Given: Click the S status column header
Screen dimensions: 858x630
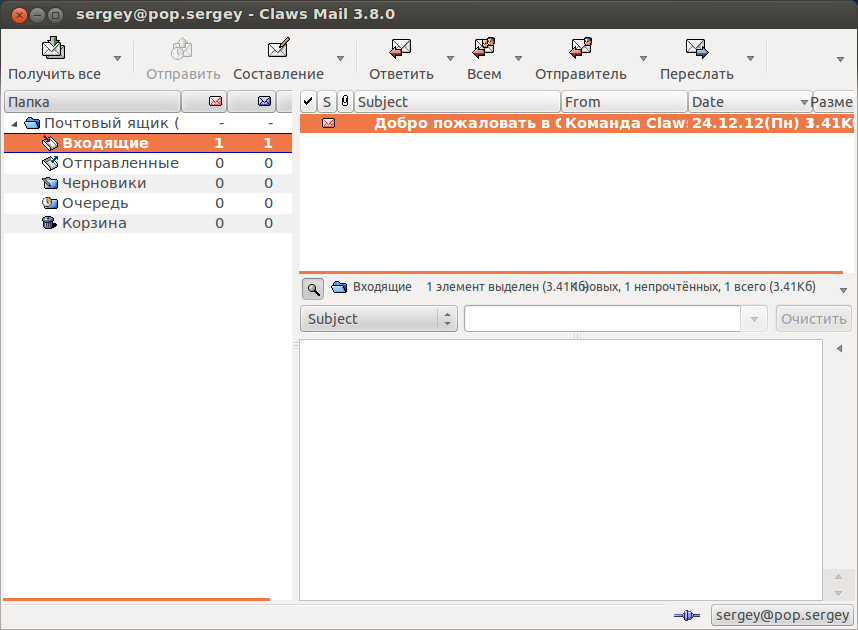Looking at the screenshot, I should tap(327, 102).
